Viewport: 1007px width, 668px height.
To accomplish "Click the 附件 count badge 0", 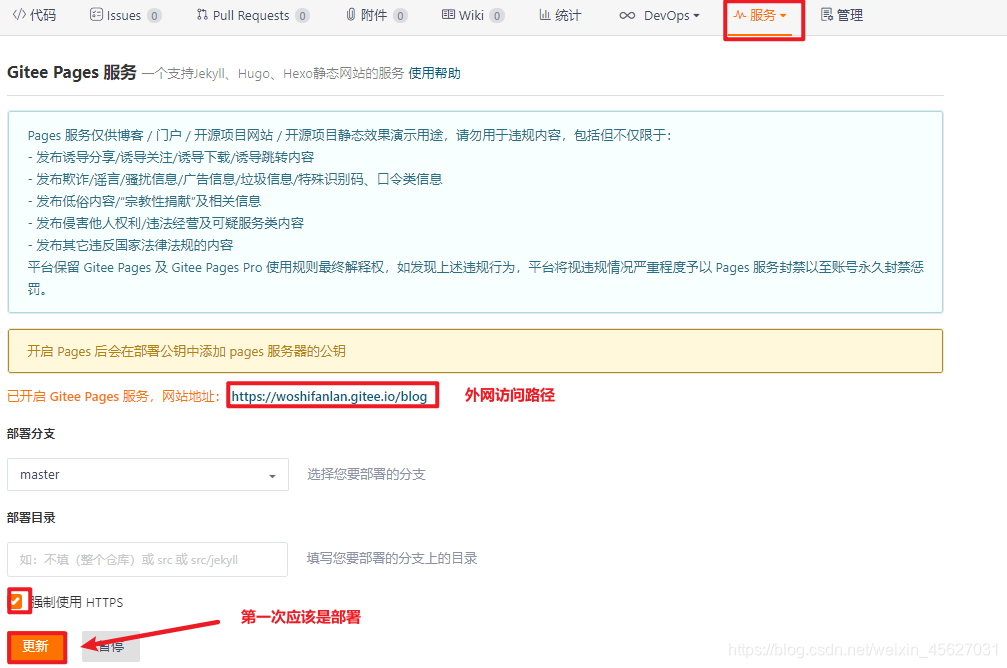I will 400,15.
